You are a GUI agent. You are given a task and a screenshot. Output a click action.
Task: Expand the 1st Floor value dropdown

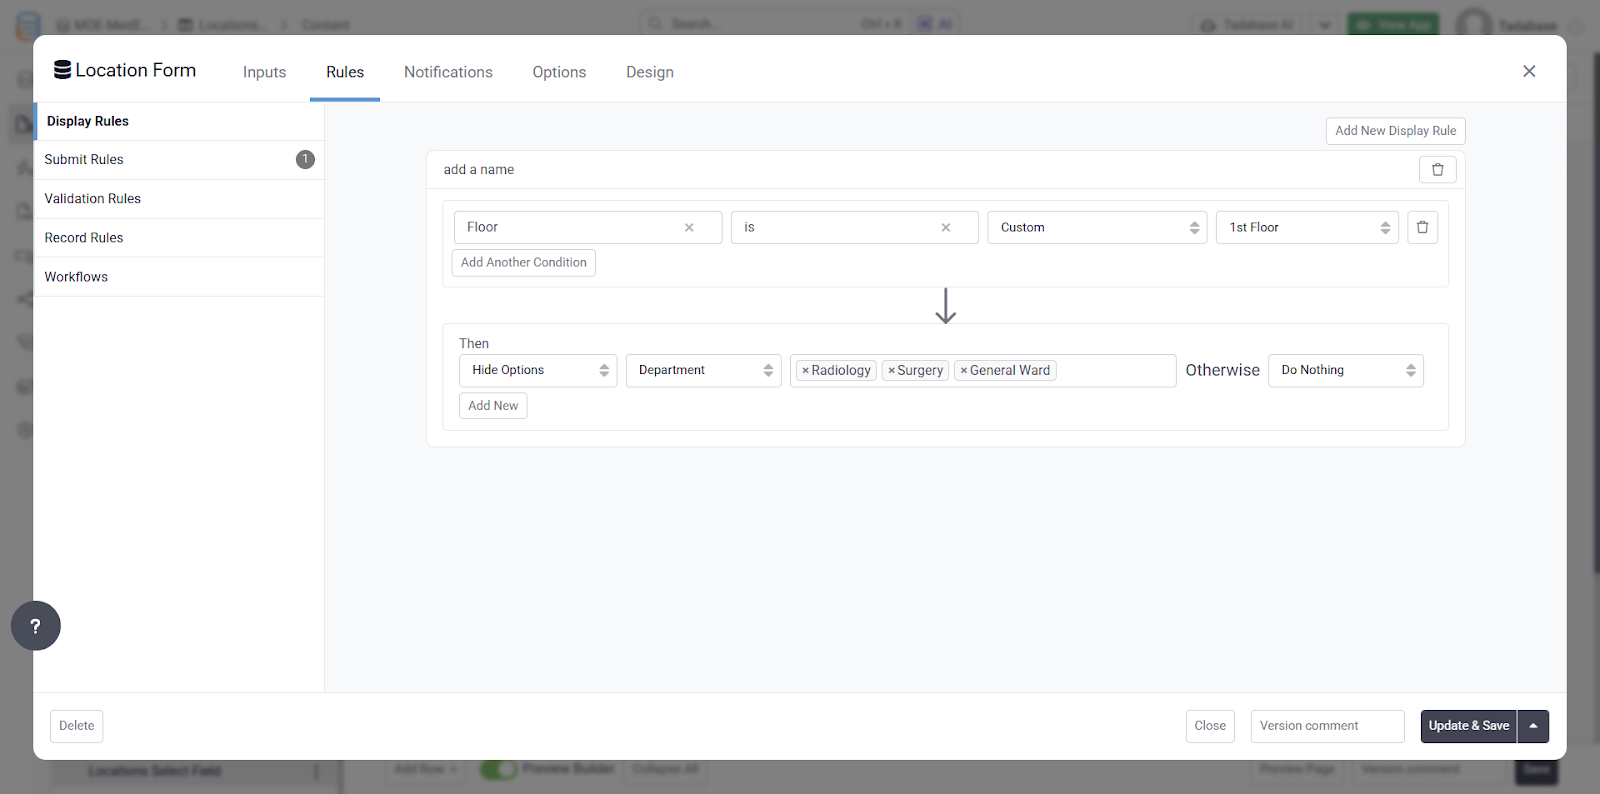[1307, 227]
